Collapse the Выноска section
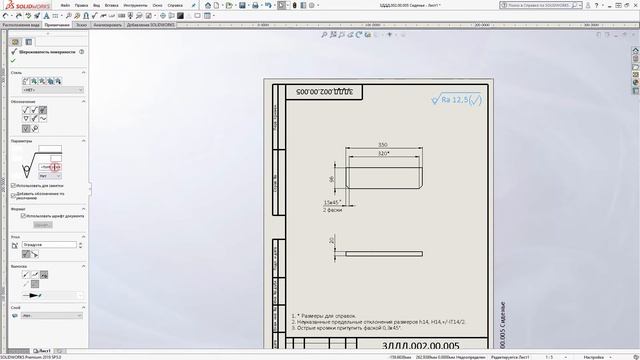The image size is (640, 360). (x=84, y=266)
